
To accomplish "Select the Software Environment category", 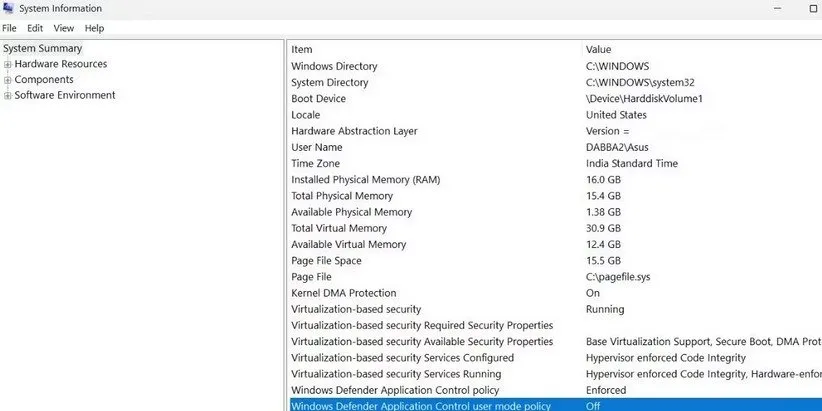I will click(65, 96).
